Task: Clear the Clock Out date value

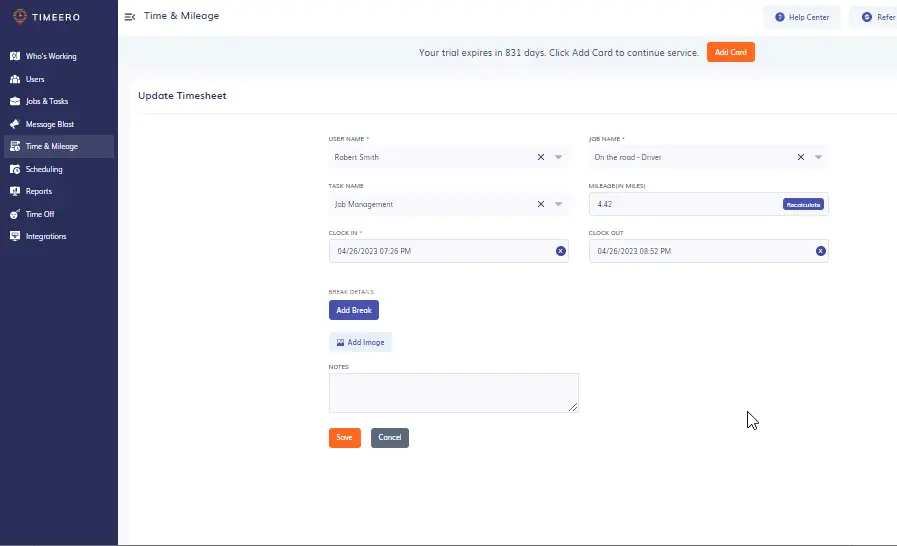Action: pos(821,251)
